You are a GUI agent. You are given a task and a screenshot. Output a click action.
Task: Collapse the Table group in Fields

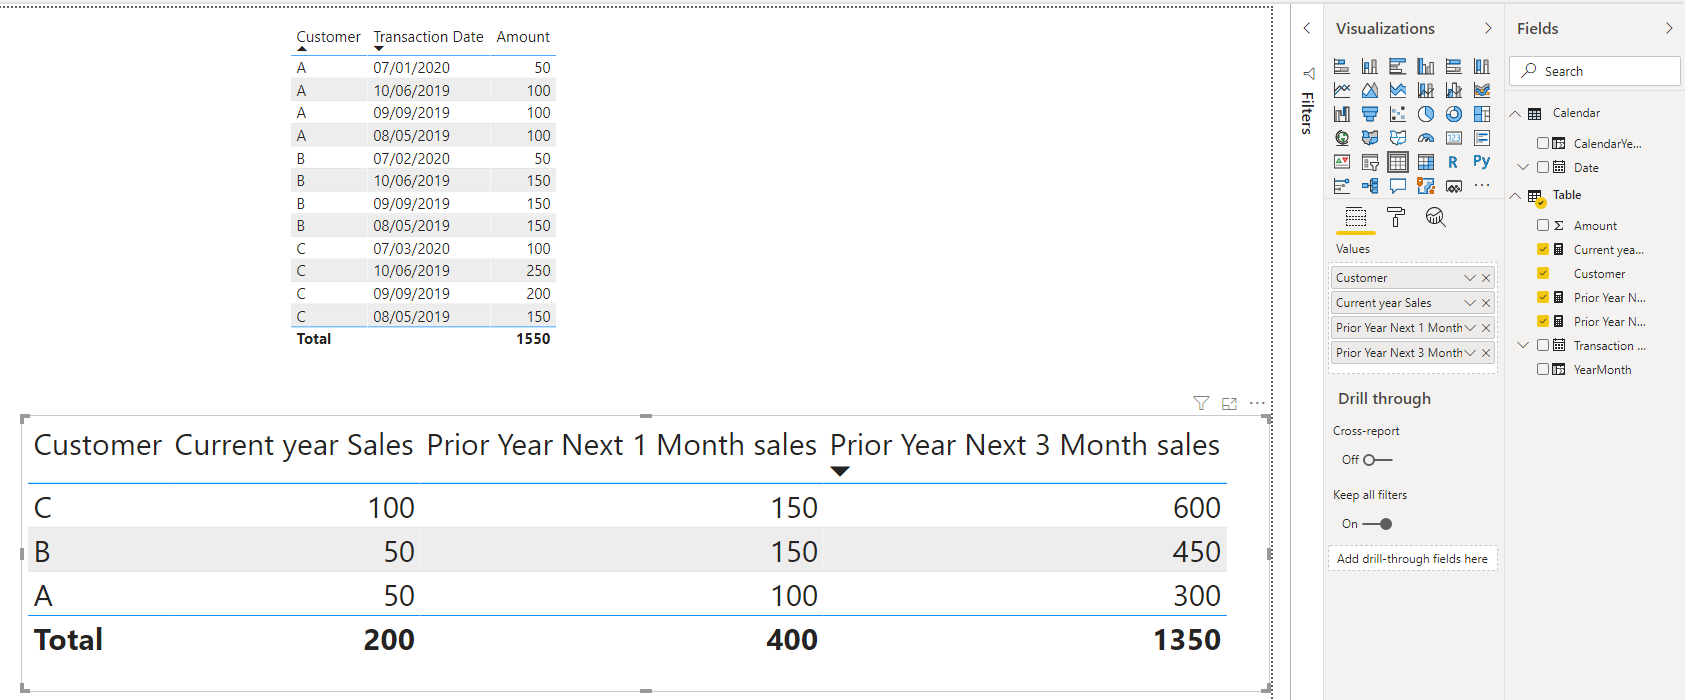1515,195
